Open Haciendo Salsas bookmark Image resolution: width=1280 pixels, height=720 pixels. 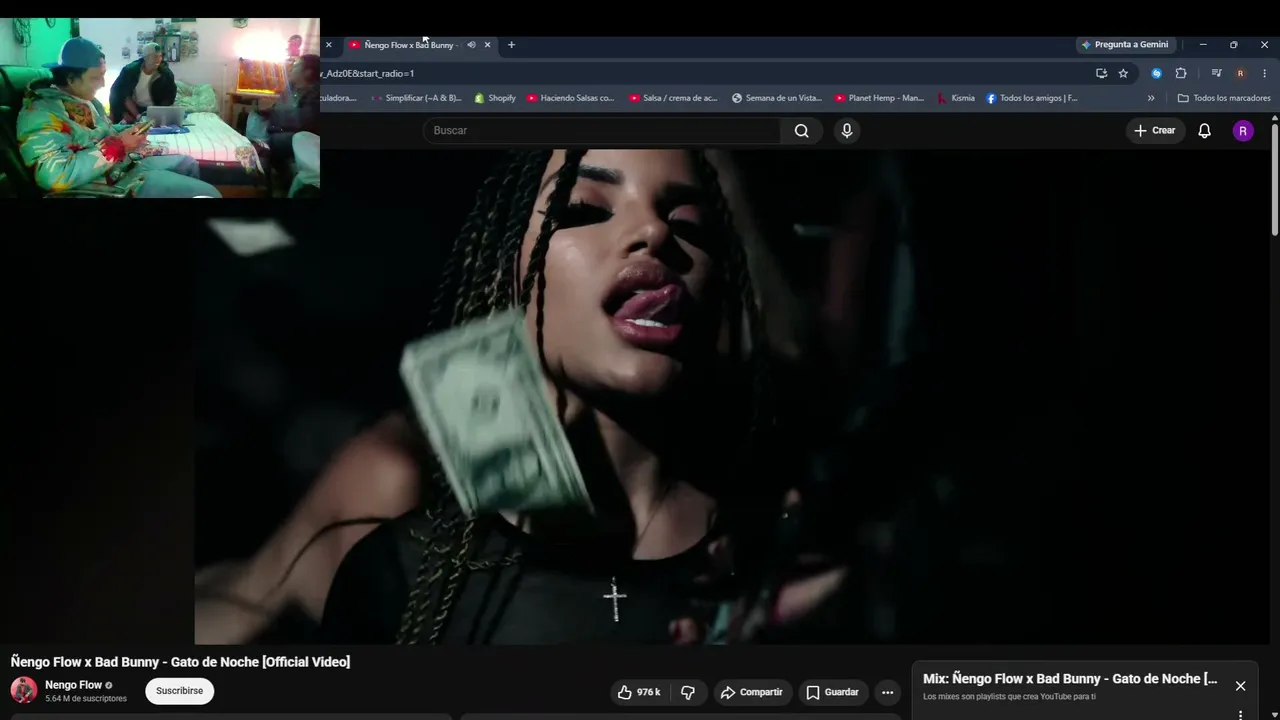click(570, 98)
